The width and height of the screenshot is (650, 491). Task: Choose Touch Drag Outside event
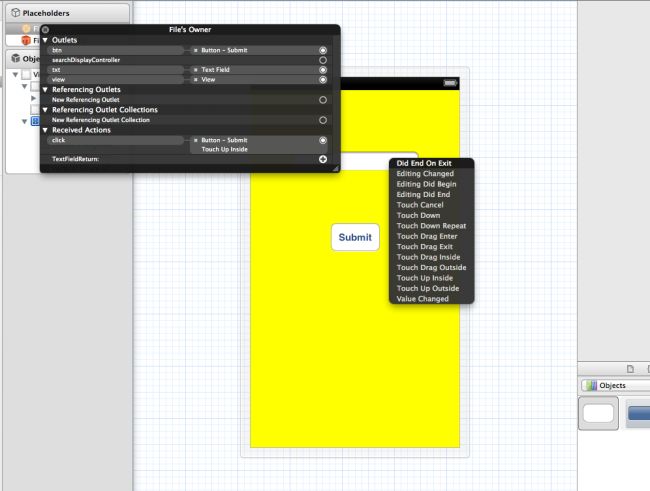(x=432, y=267)
